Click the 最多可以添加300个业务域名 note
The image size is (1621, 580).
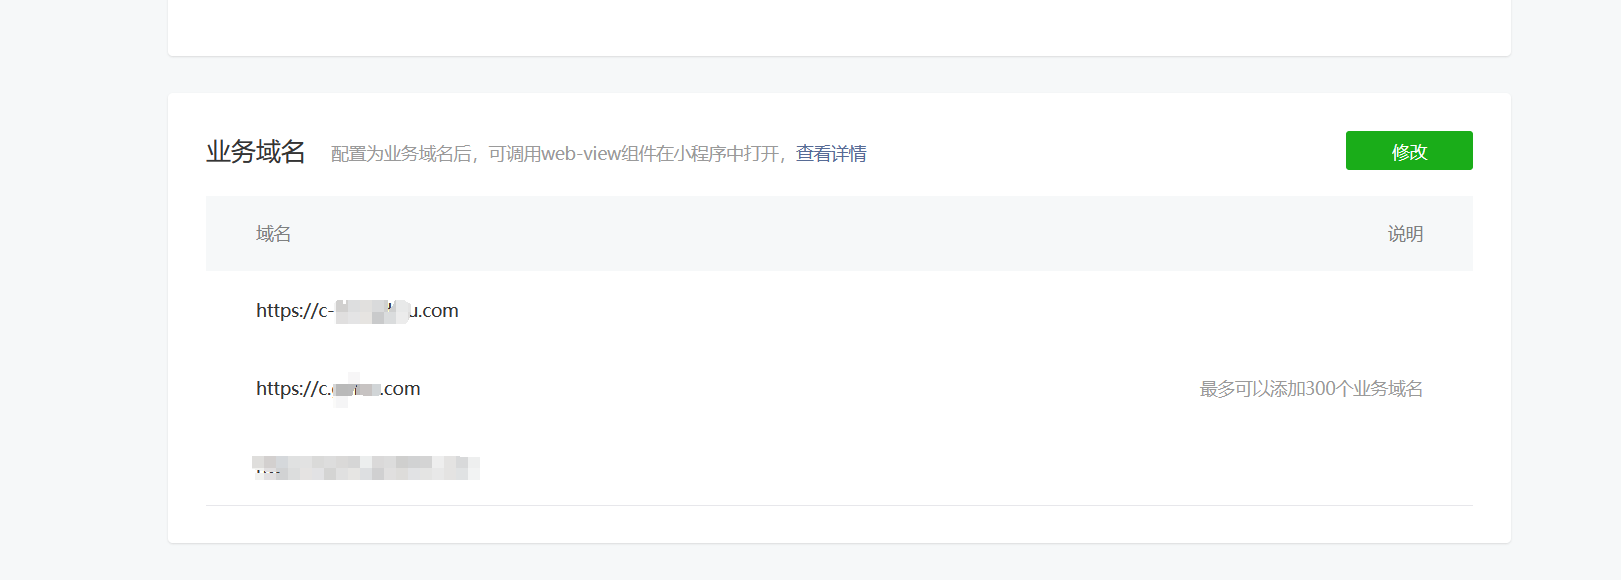tap(1311, 389)
